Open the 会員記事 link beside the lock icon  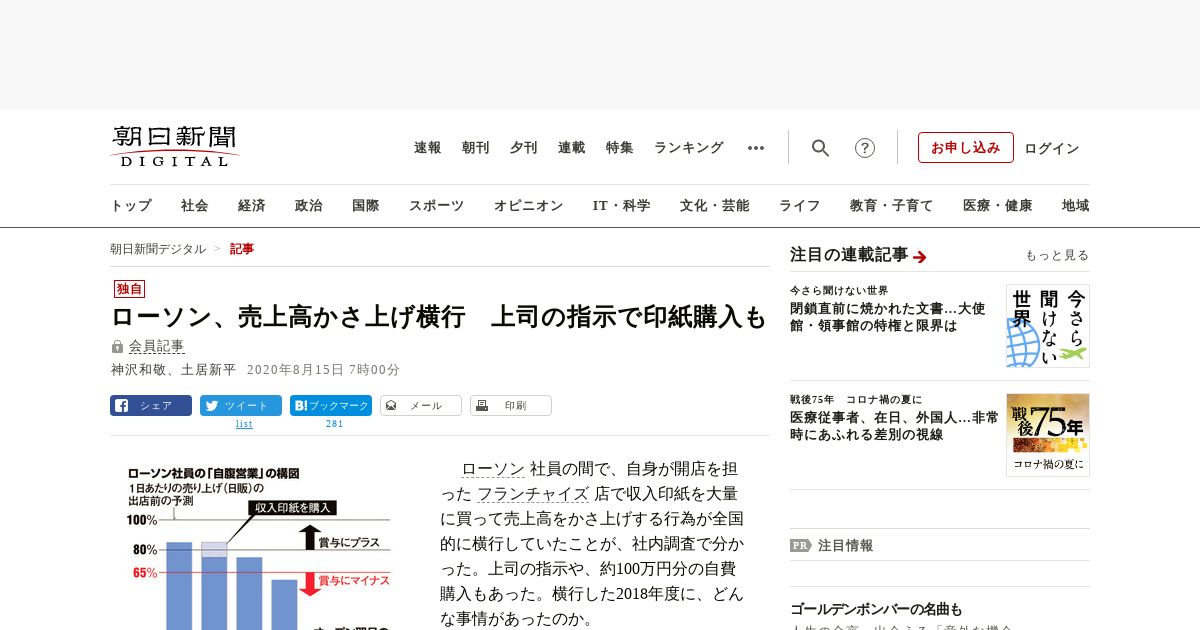[156, 346]
